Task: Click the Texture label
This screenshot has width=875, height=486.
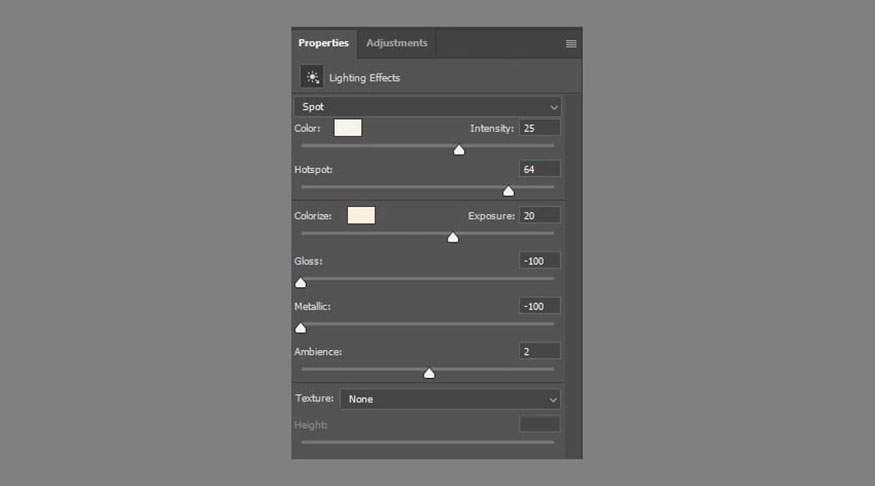Action: pos(314,398)
